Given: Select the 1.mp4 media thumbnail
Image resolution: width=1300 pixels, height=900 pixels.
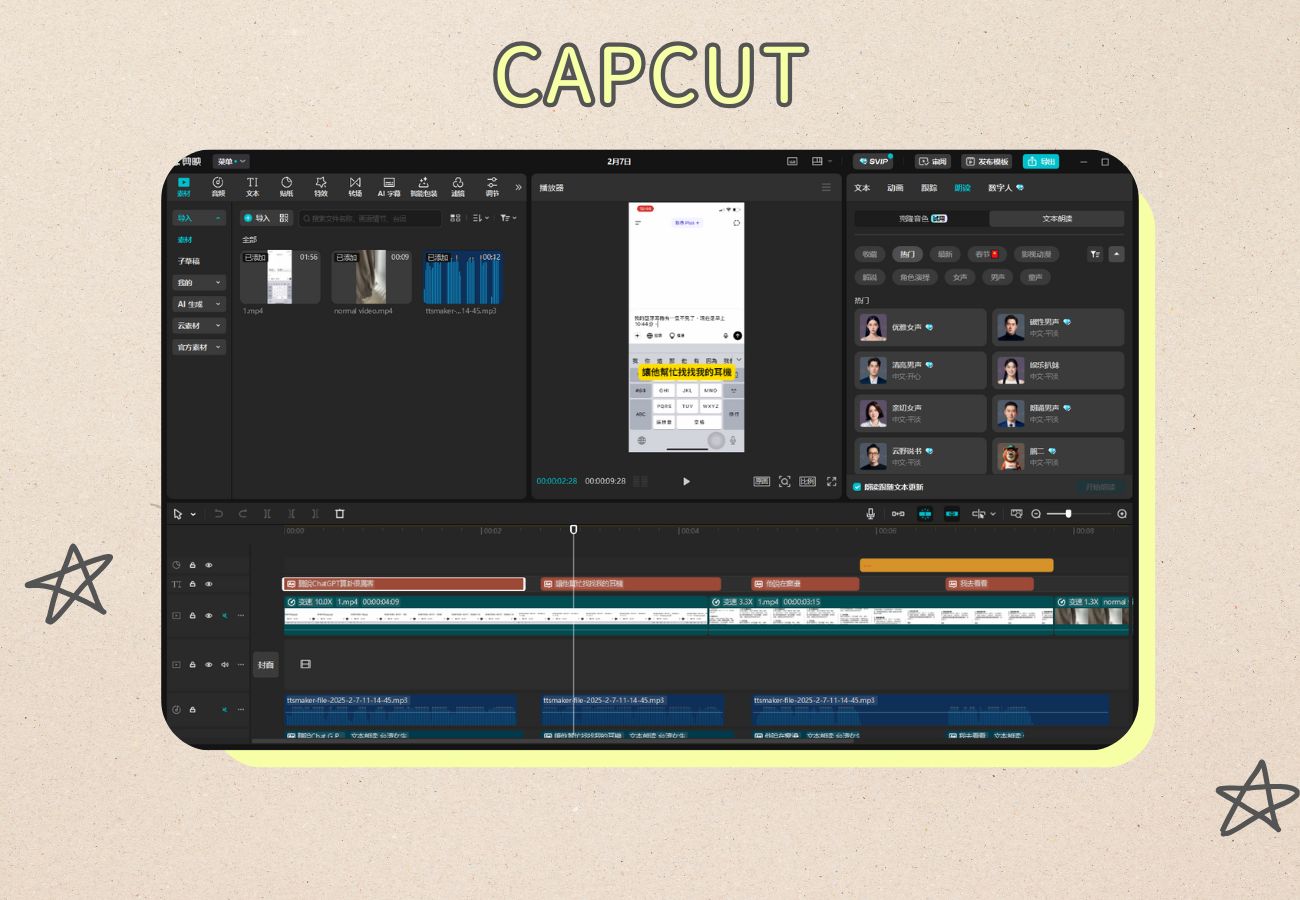Looking at the screenshot, I should pyautogui.click(x=280, y=277).
